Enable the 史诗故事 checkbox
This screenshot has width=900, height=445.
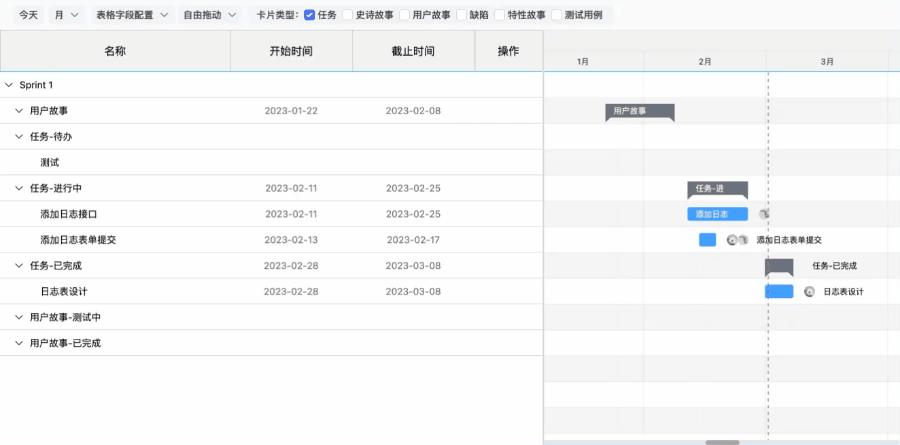[x=348, y=15]
